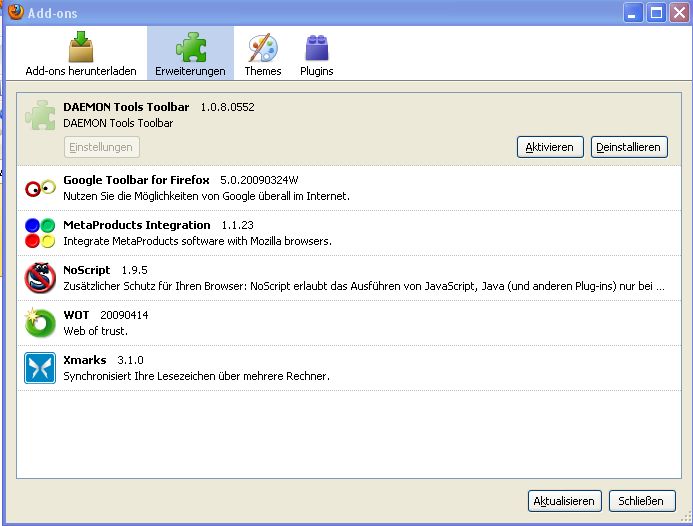The width and height of the screenshot is (693, 526).
Task: Click the Google Toolbar eyes icon
Action: 40,188
